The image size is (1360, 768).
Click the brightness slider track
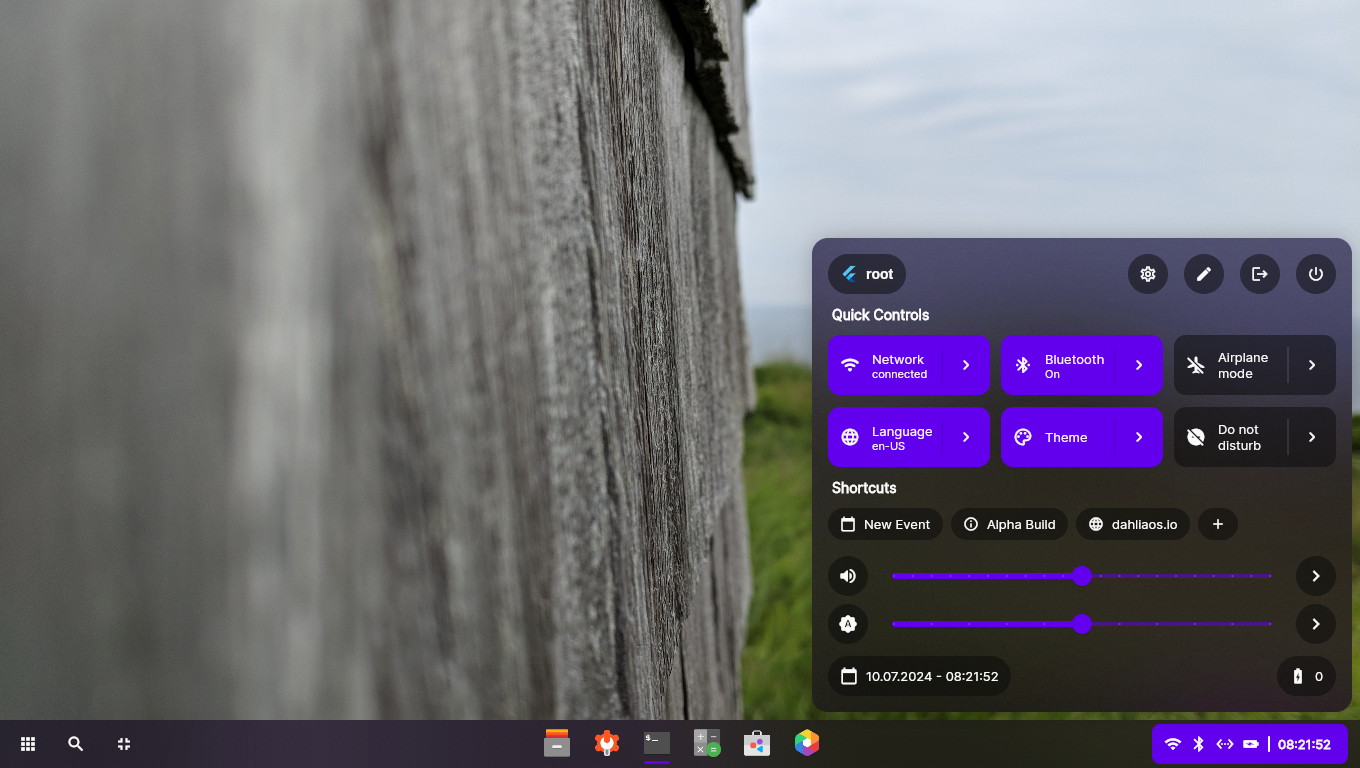pos(1180,624)
